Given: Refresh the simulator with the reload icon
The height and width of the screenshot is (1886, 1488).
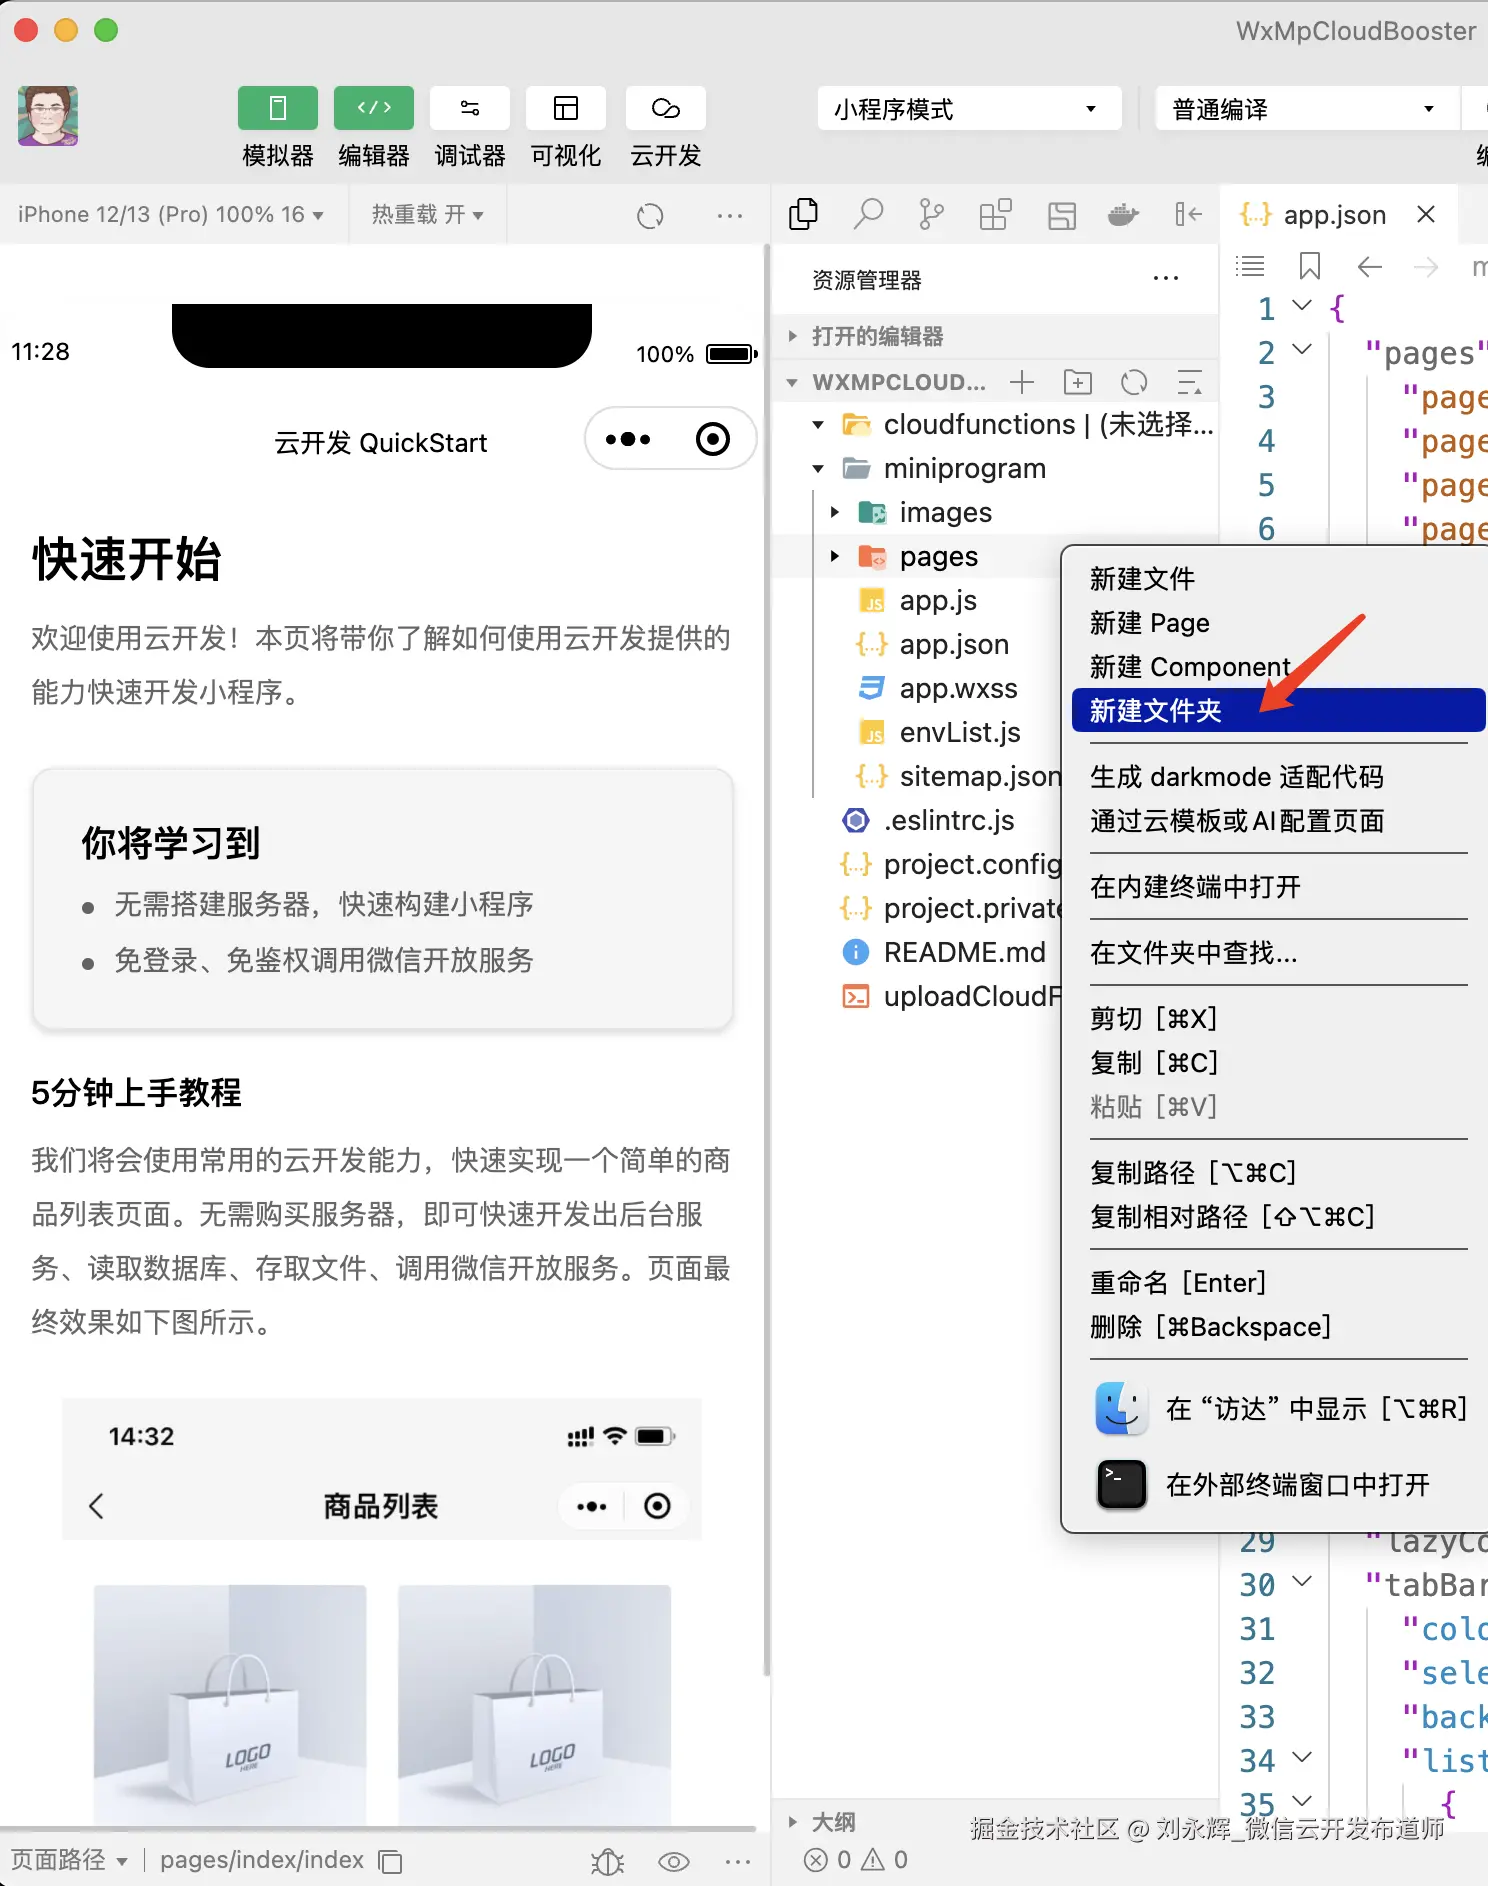Looking at the screenshot, I should coord(650,215).
